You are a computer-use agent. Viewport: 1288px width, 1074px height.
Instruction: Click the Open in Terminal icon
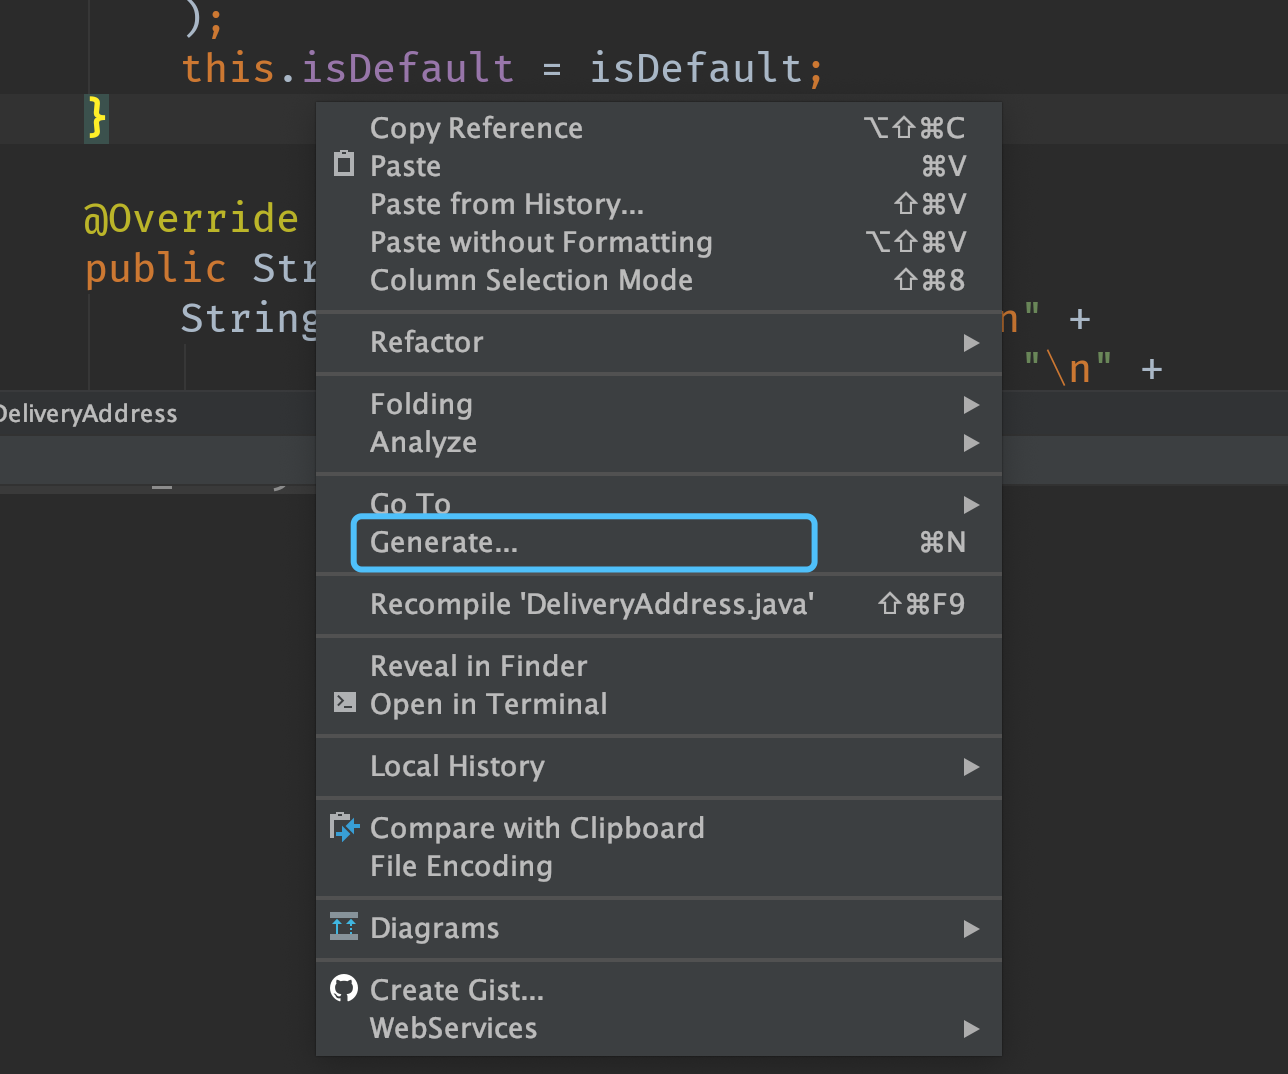click(x=344, y=703)
